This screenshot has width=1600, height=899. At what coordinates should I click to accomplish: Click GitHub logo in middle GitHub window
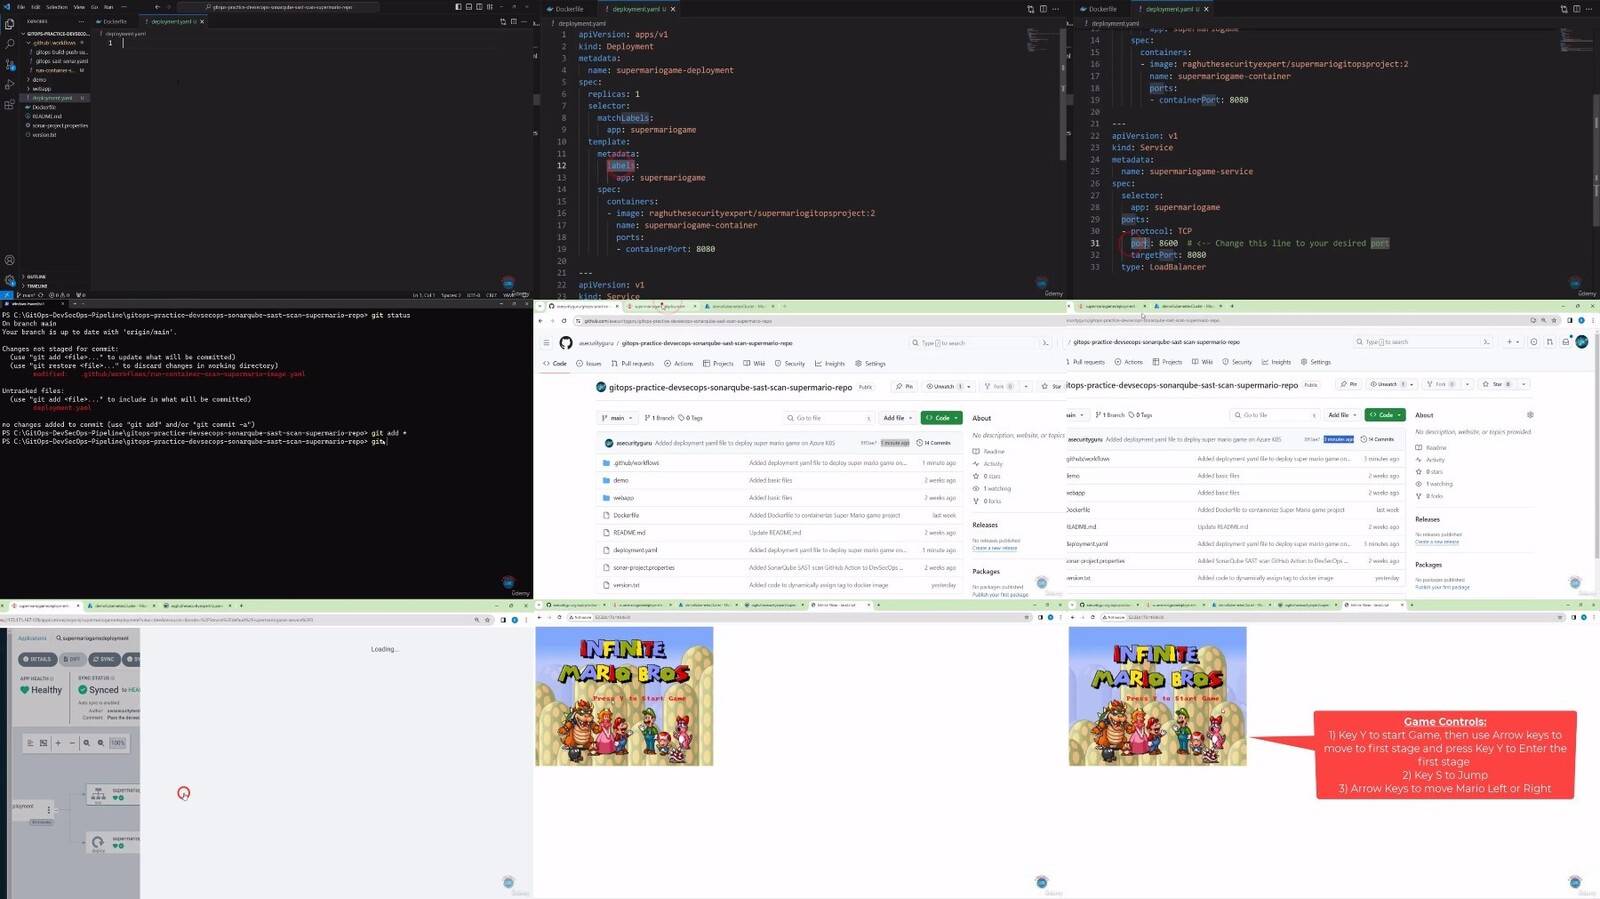click(x=566, y=343)
